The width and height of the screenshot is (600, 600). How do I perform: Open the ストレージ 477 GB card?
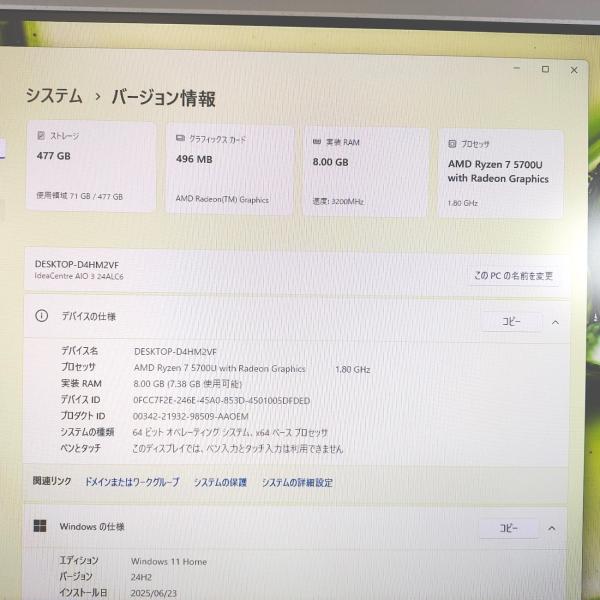coord(91,166)
